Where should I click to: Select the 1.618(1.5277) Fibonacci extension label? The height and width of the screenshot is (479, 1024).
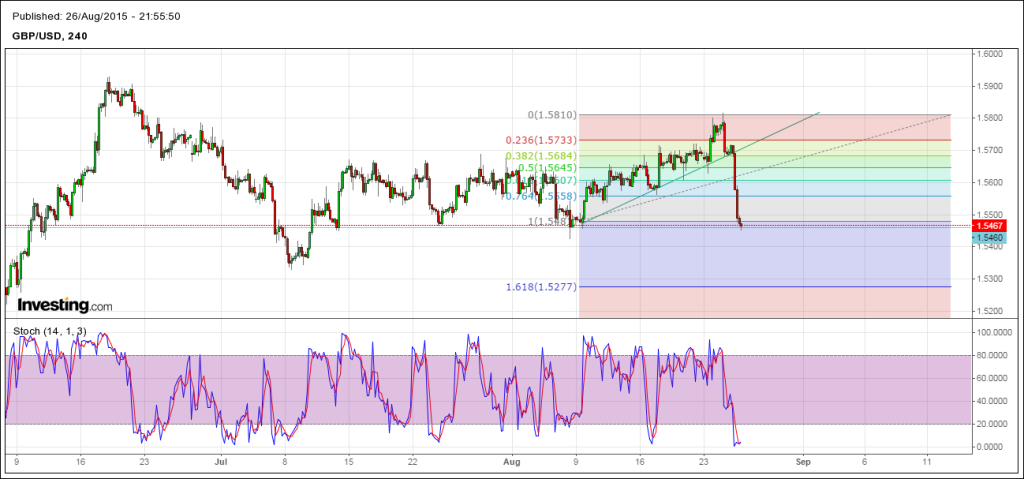pyautogui.click(x=540, y=287)
